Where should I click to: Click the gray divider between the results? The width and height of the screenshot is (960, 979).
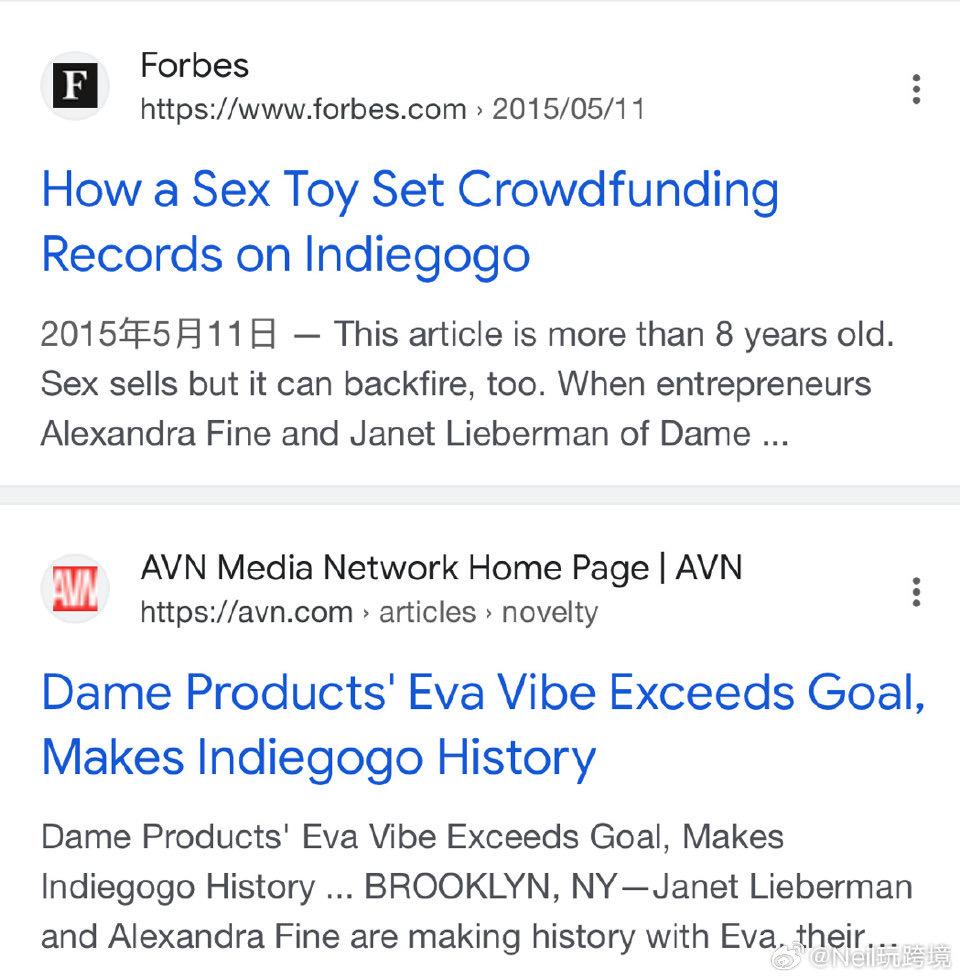pyautogui.click(x=480, y=495)
